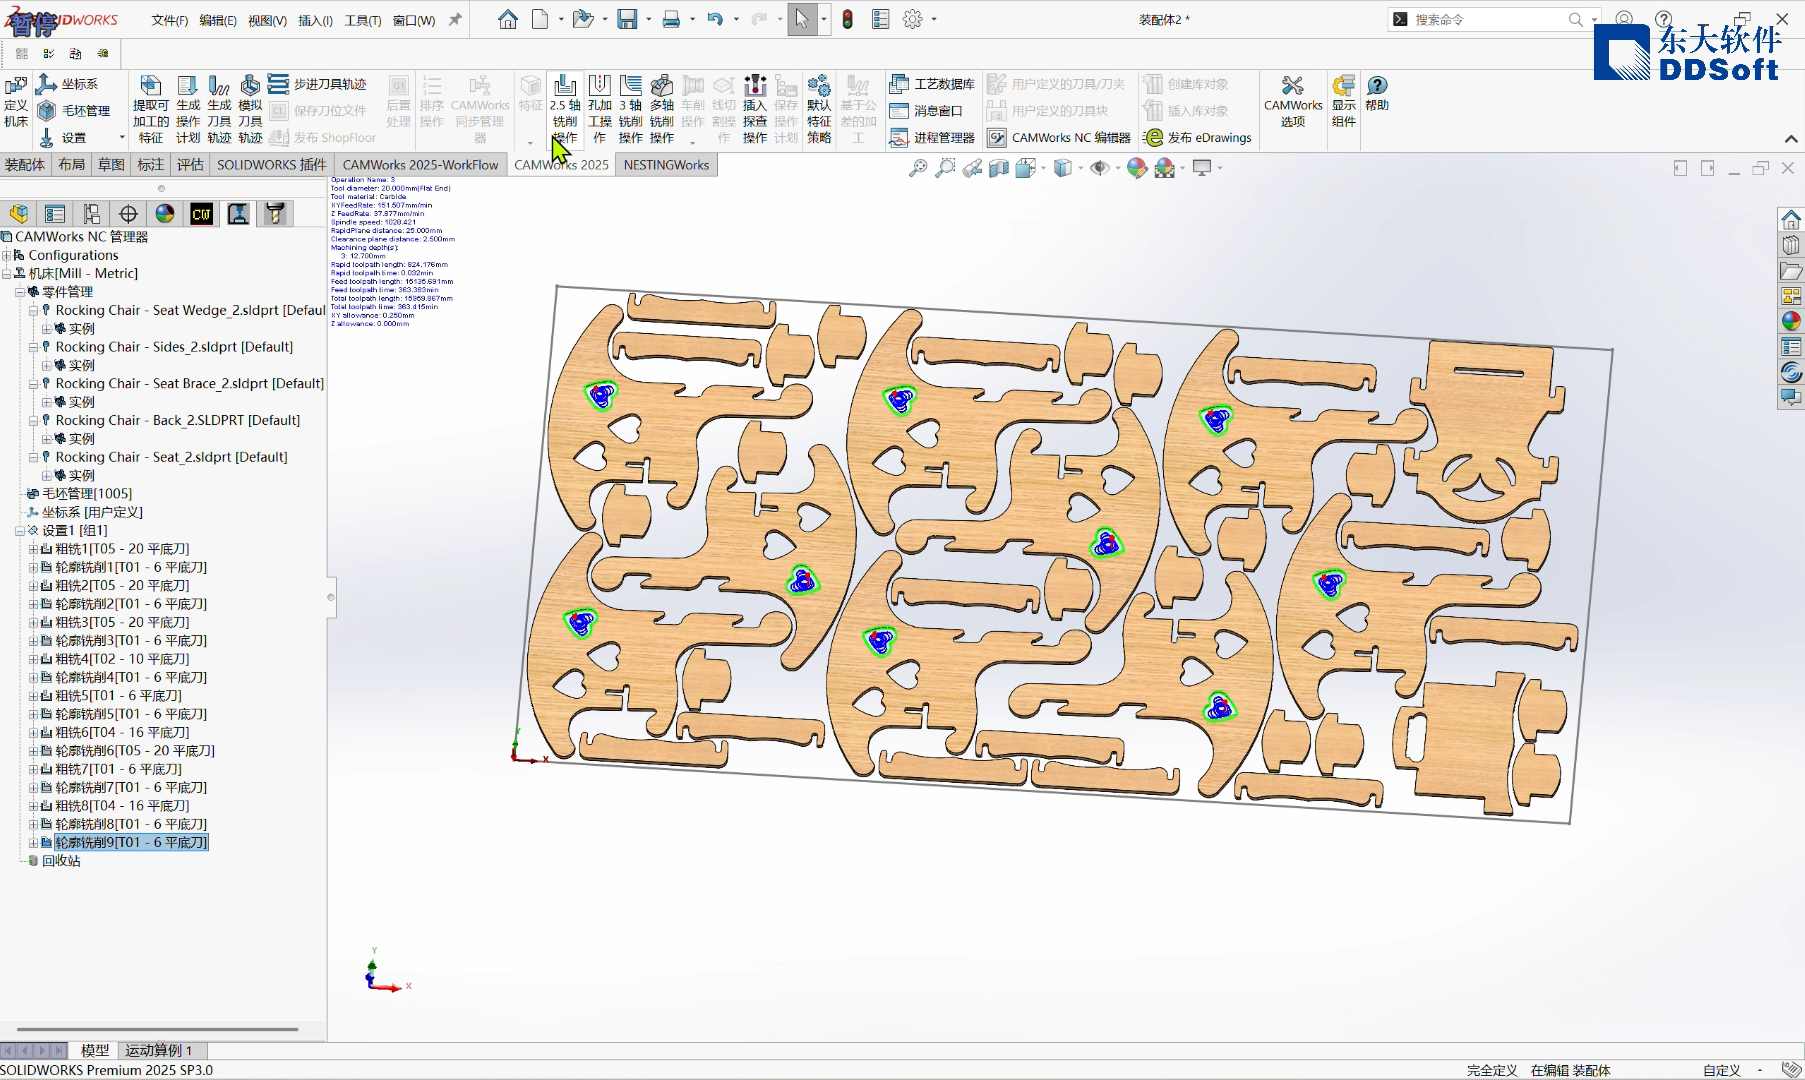Click 插入探查操作 probe operation icon

pos(755,109)
